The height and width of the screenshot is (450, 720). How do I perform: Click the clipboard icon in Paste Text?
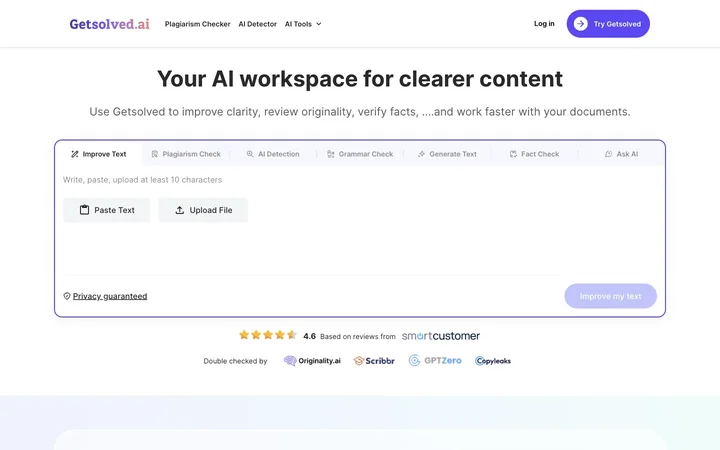pyautogui.click(x=84, y=210)
